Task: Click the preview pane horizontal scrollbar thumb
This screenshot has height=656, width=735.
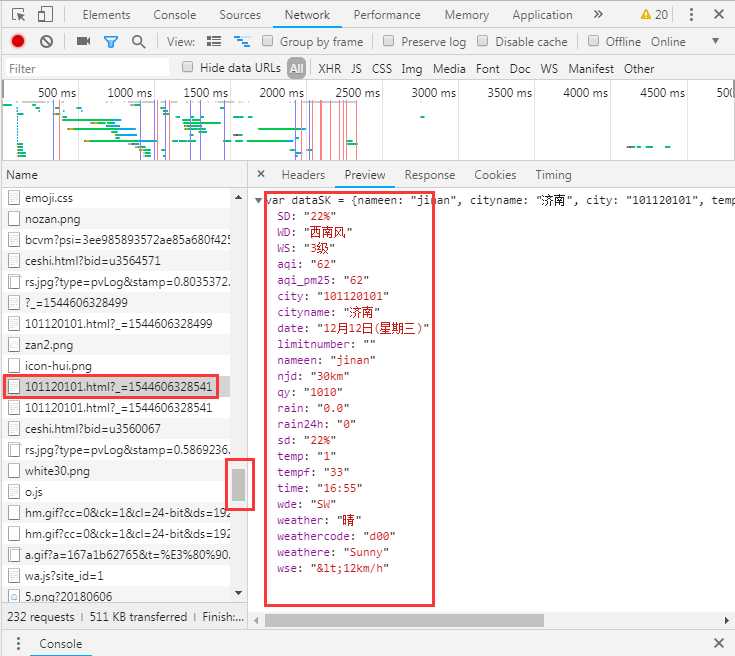Action: tap(404, 620)
